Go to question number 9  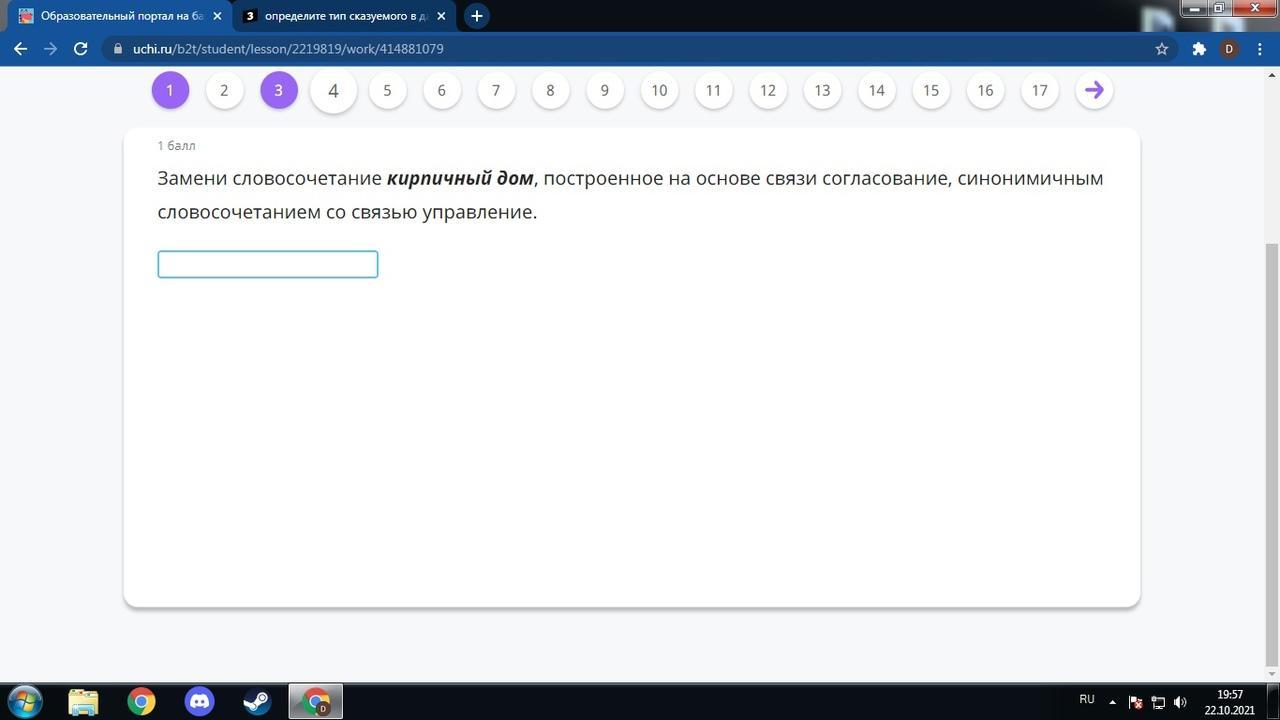[604, 90]
